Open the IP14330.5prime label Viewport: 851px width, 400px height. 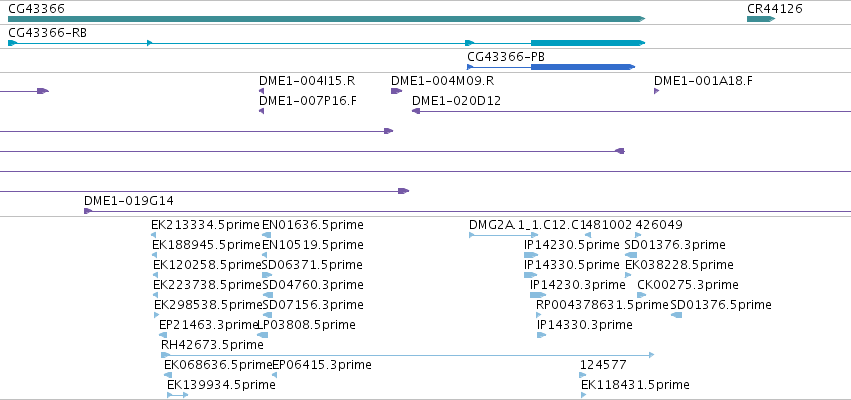(x=571, y=265)
